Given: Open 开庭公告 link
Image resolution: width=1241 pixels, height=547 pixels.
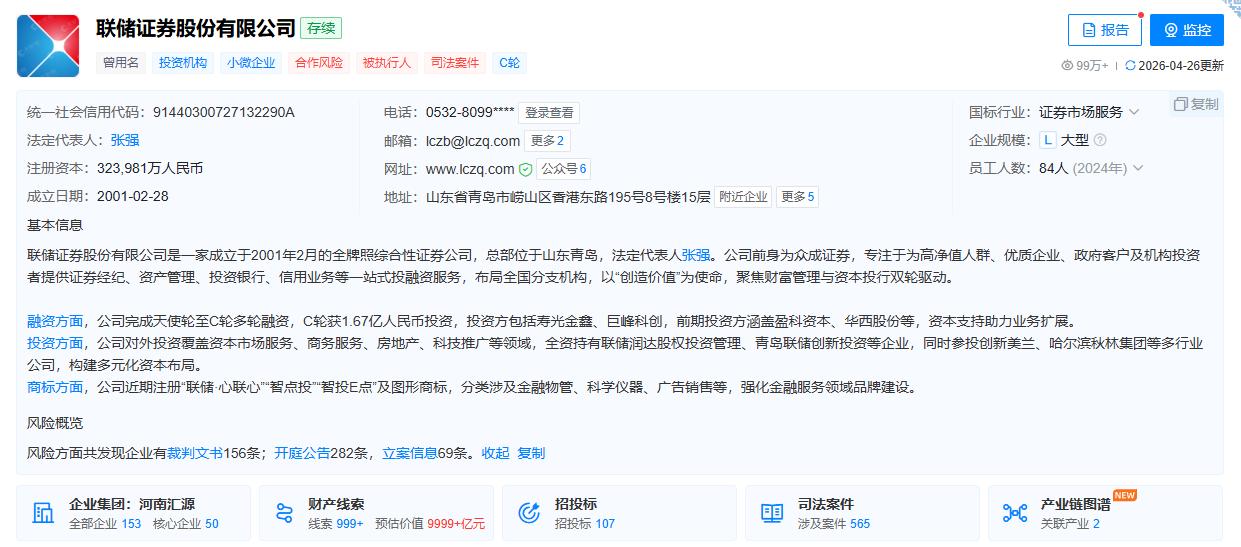Looking at the screenshot, I should [302, 453].
